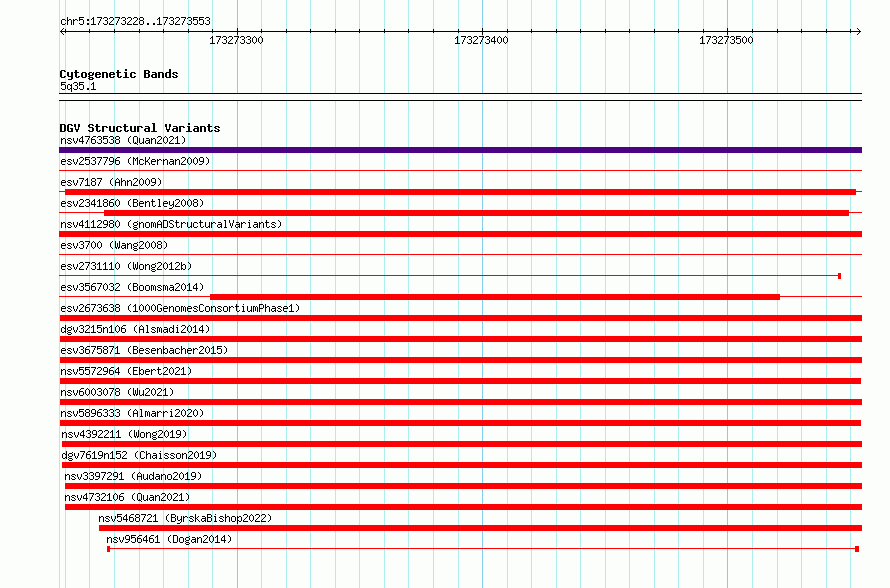This screenshot has height=588, width=890.
Task: Click the 173273300 ruler position
Action: point(236,40)
